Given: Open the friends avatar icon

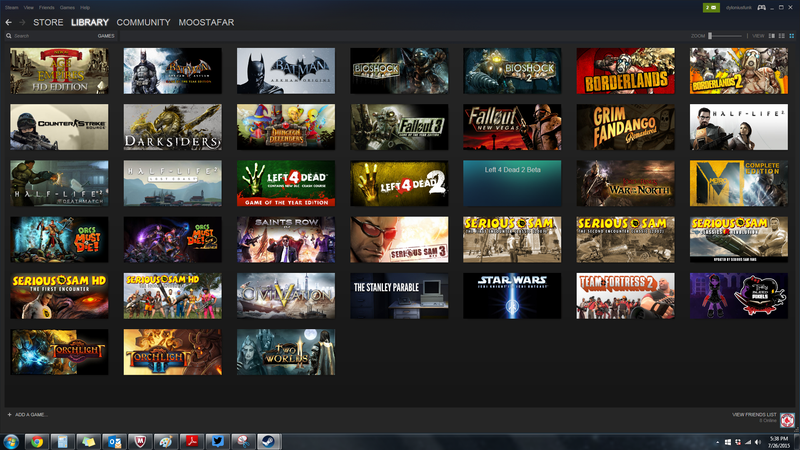Looking at the screenshot, I should (787, 420).
